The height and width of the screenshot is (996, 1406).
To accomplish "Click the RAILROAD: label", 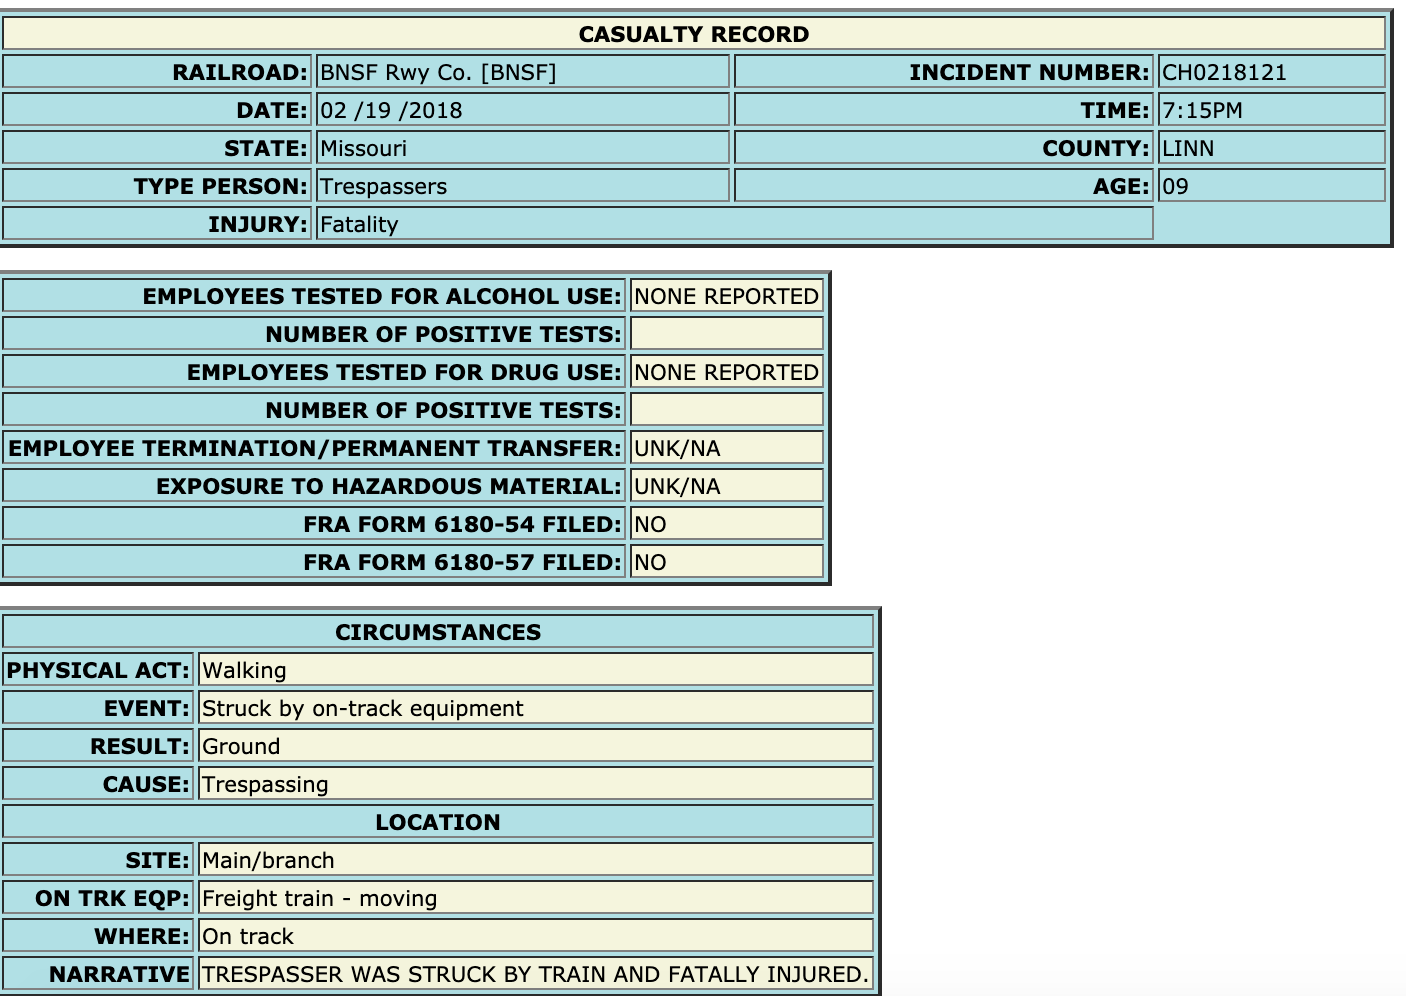I will 240,72.
